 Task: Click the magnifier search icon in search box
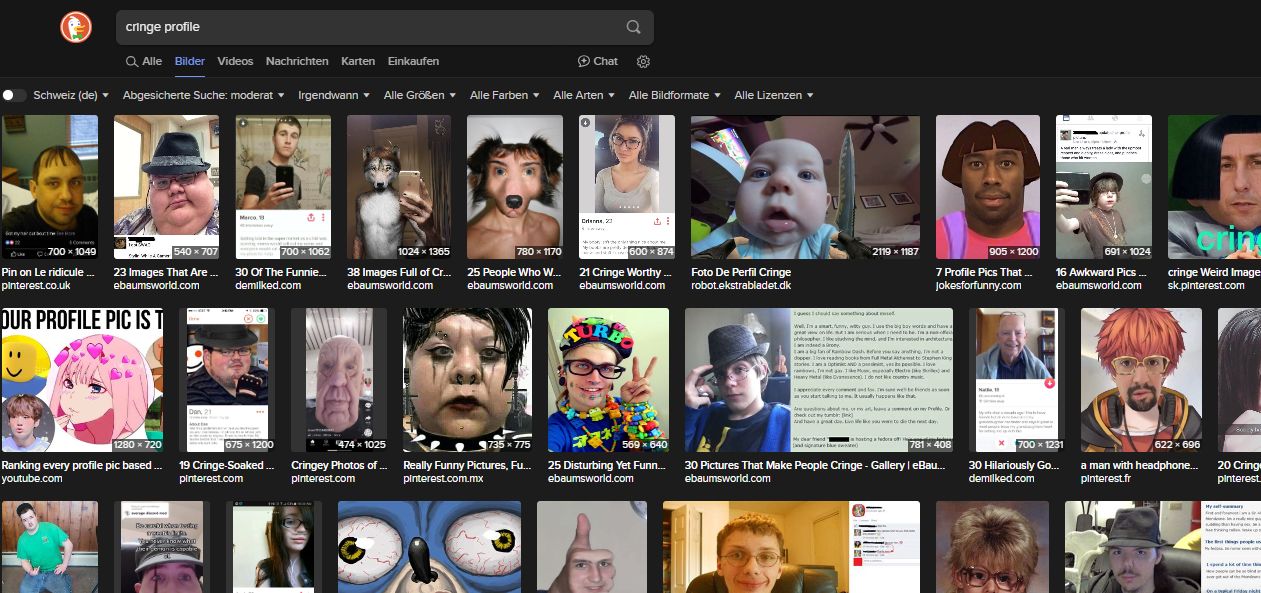(633, 27)
